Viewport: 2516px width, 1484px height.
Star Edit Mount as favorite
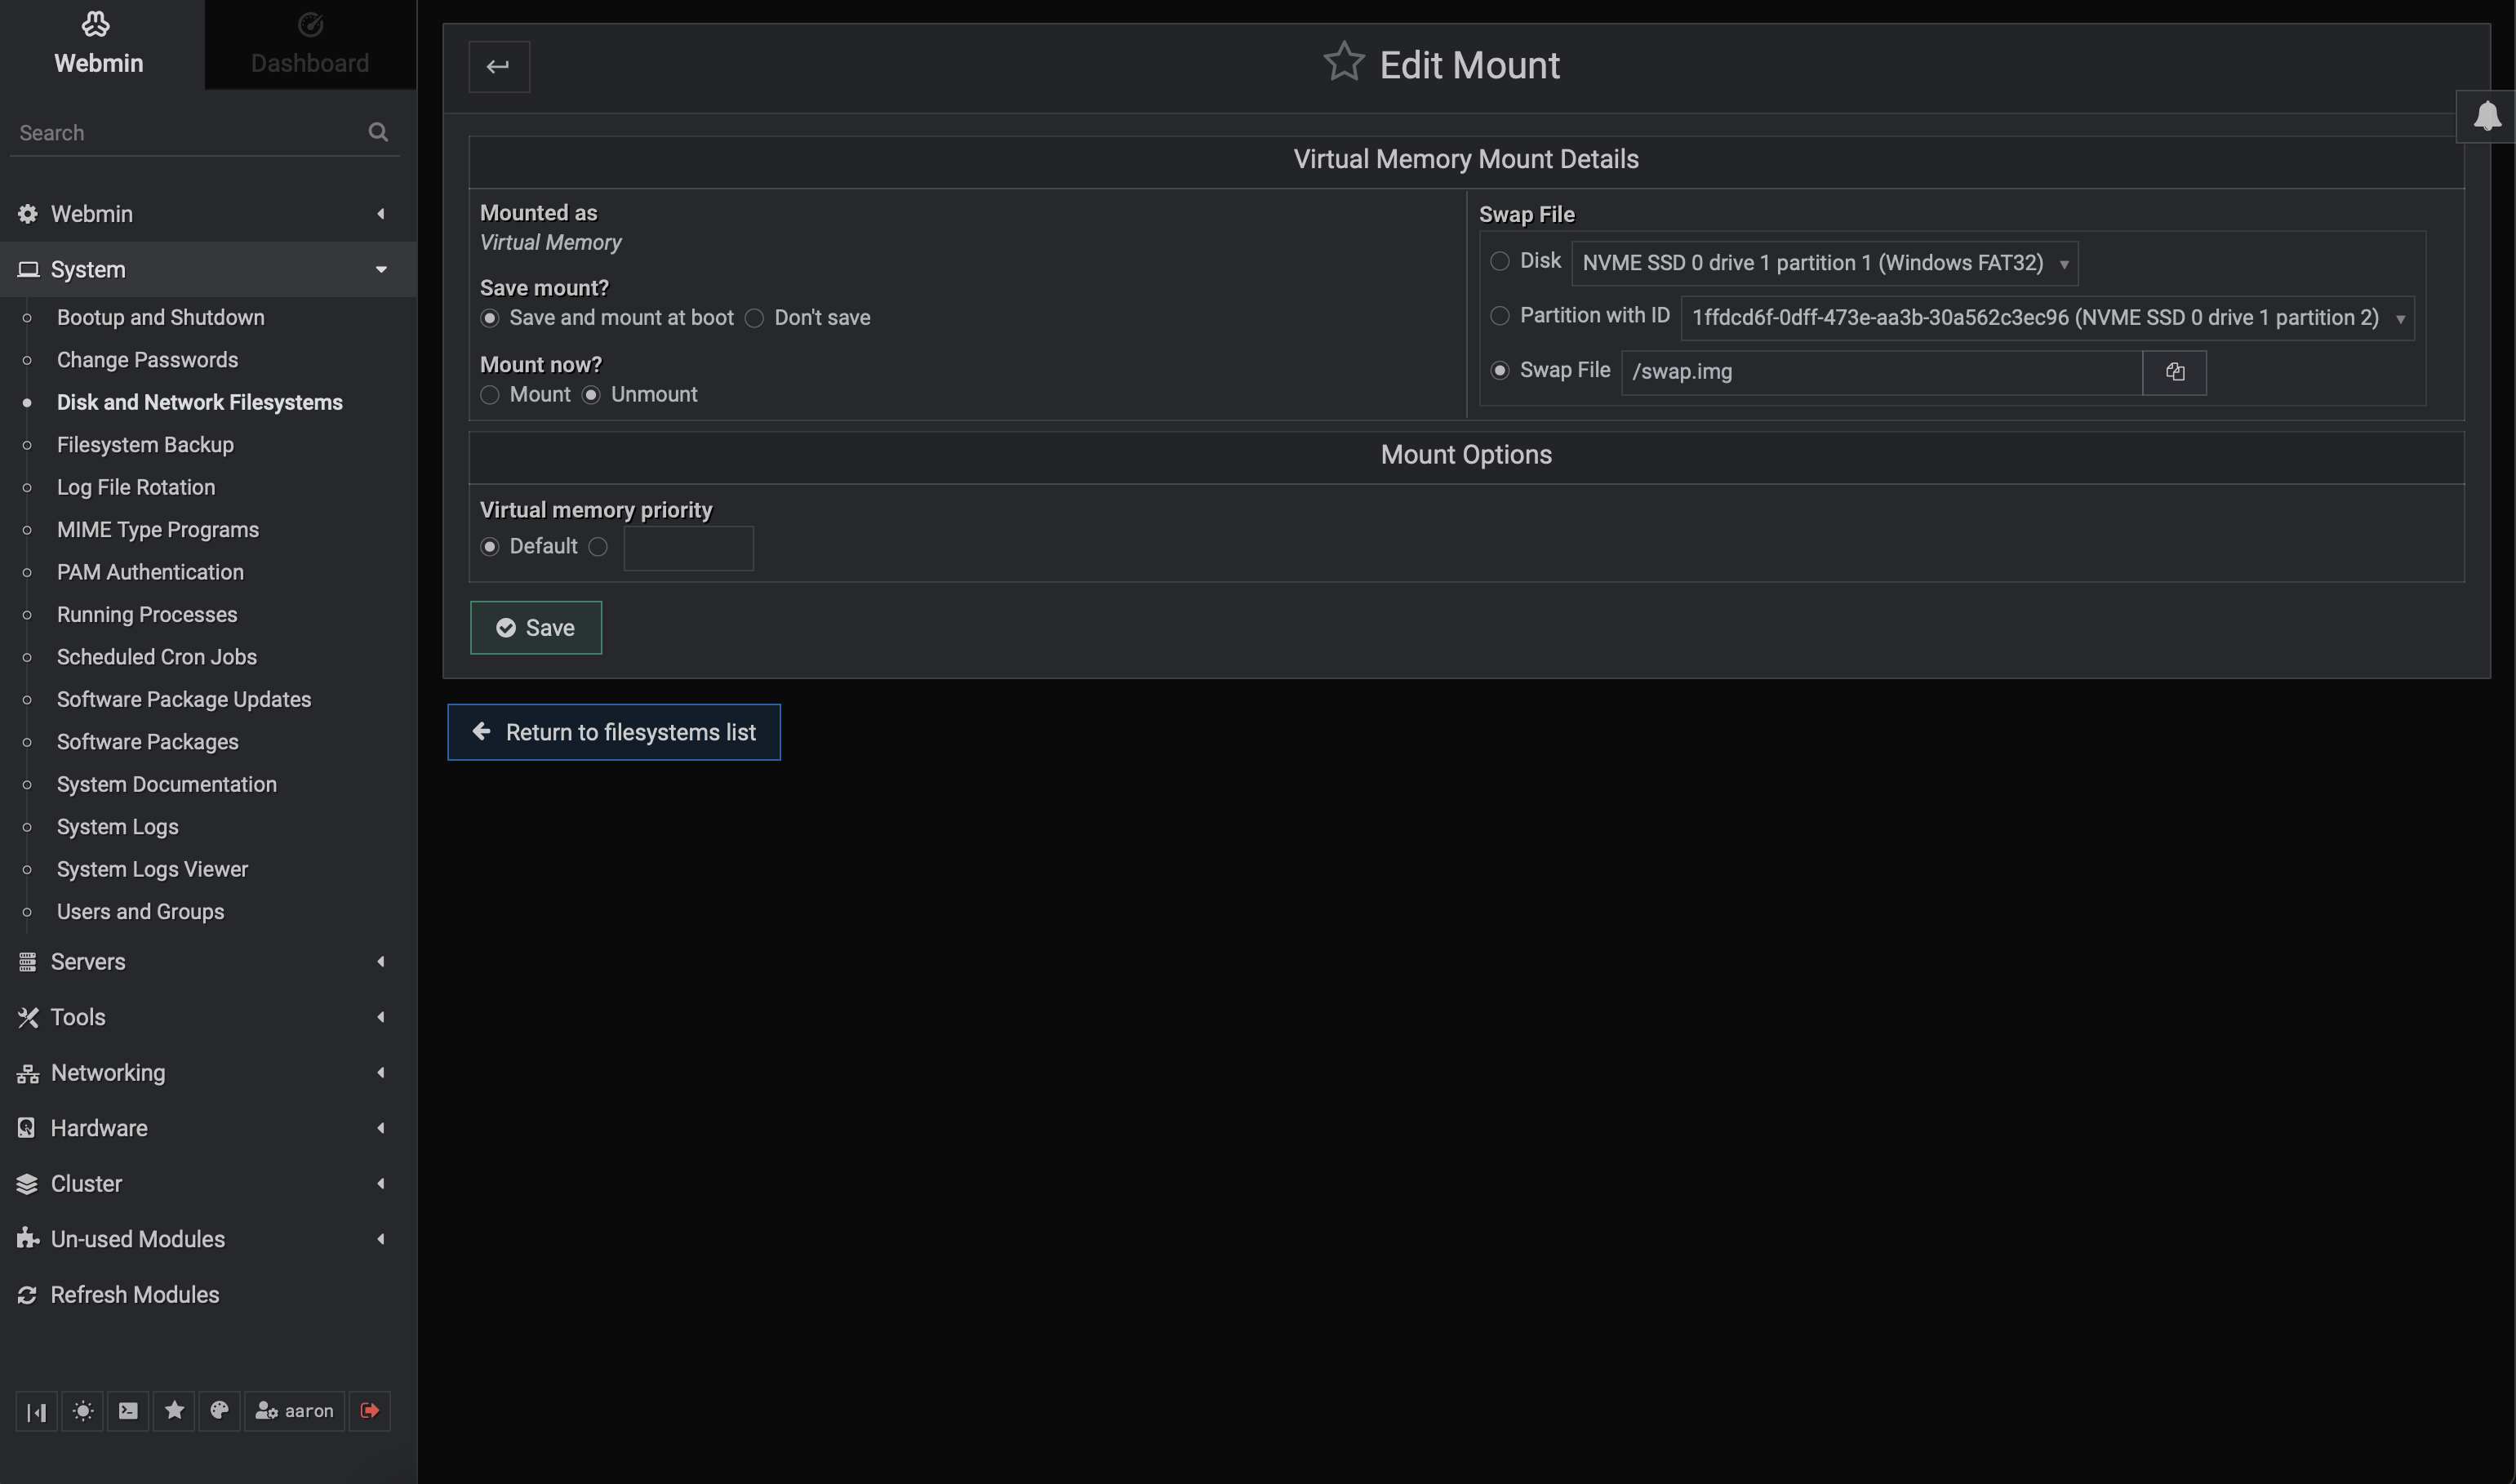[1343, 62]
